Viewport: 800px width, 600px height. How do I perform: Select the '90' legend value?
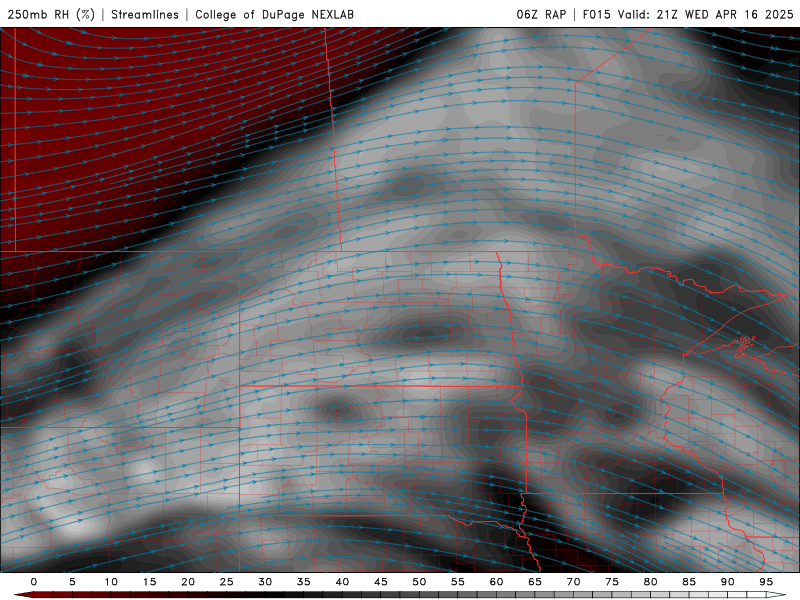click(727, 582)
